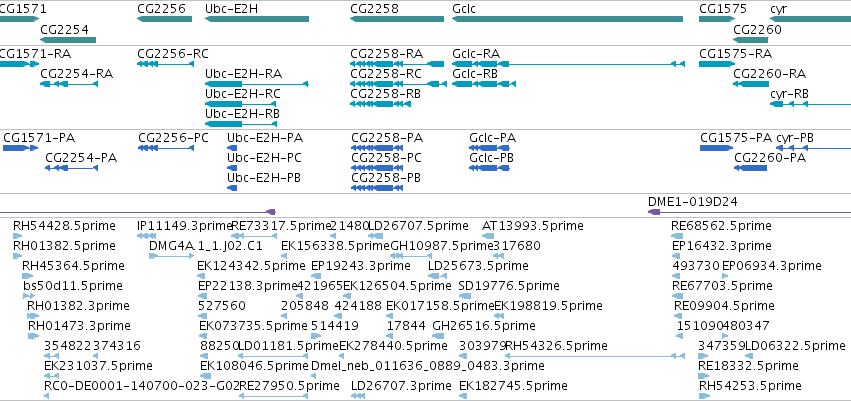Select the DME1-019D24 clone label
This screenshot has width=851, height=401.
pyautogui.click(x=693, y=202)
